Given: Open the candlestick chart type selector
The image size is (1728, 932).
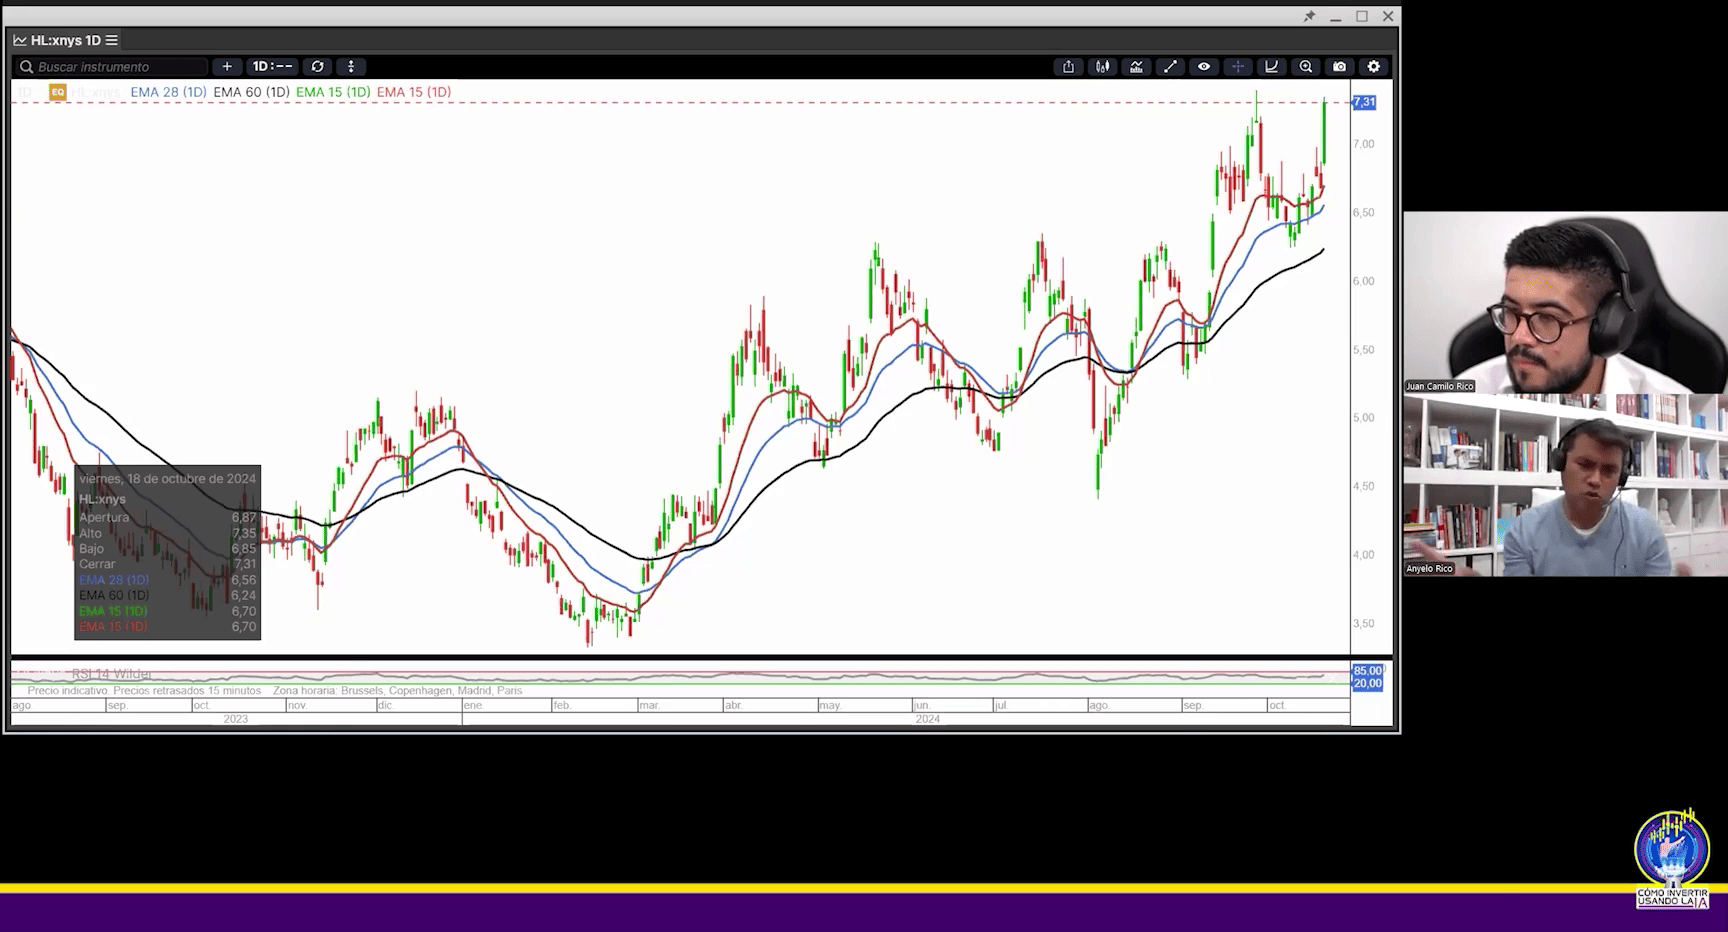Looking at the screenshot, I should point(1102,67).
